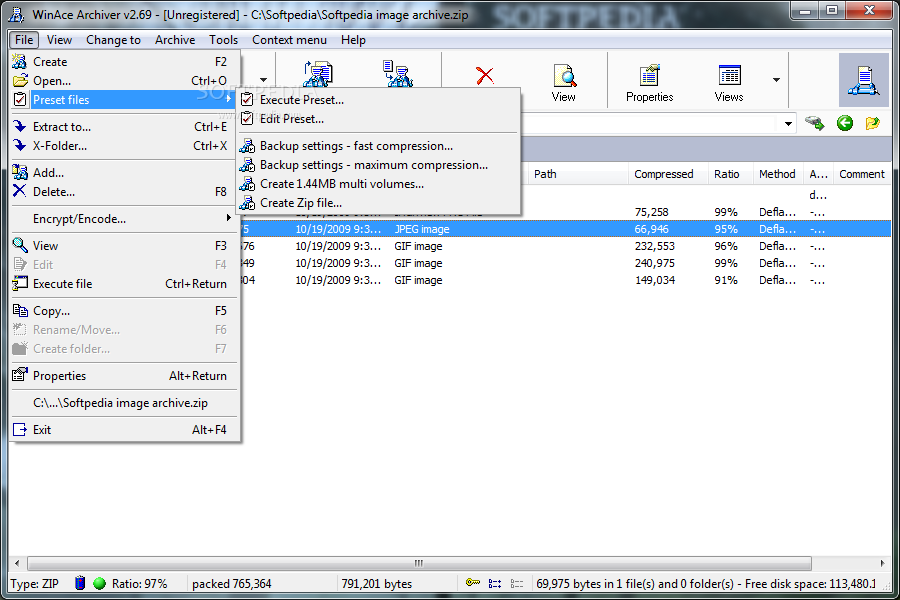Choose Edit Preset... from submenu
Image resolution: width=900 pixels, height=600 pixels.
[379, 118]
